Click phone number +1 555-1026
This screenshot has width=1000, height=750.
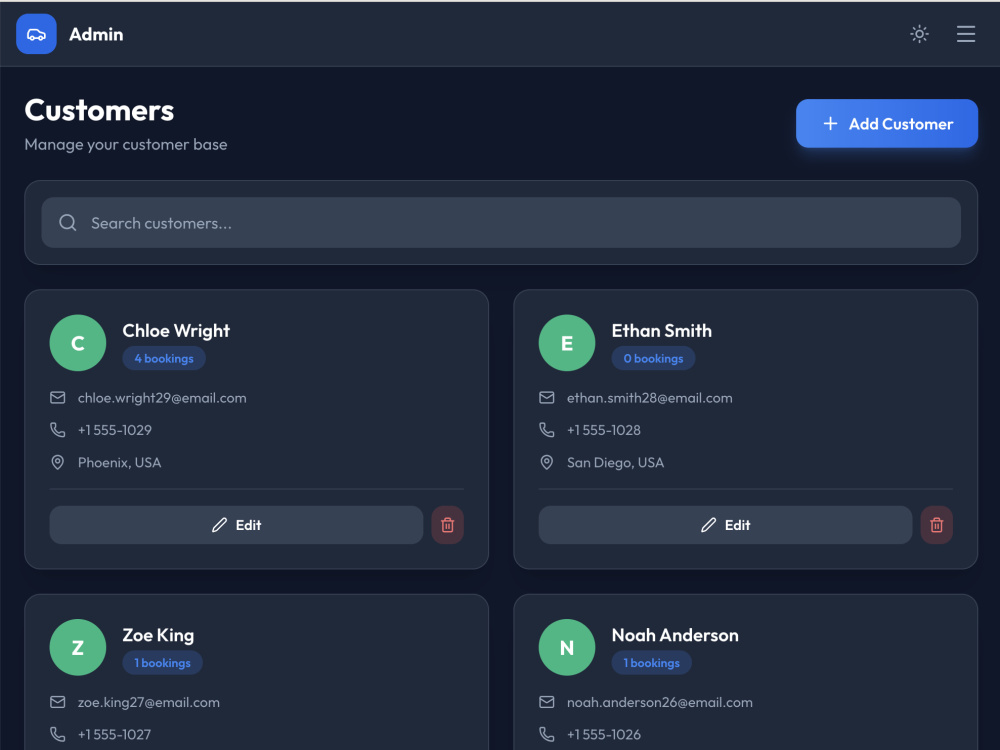coord(604,734)
